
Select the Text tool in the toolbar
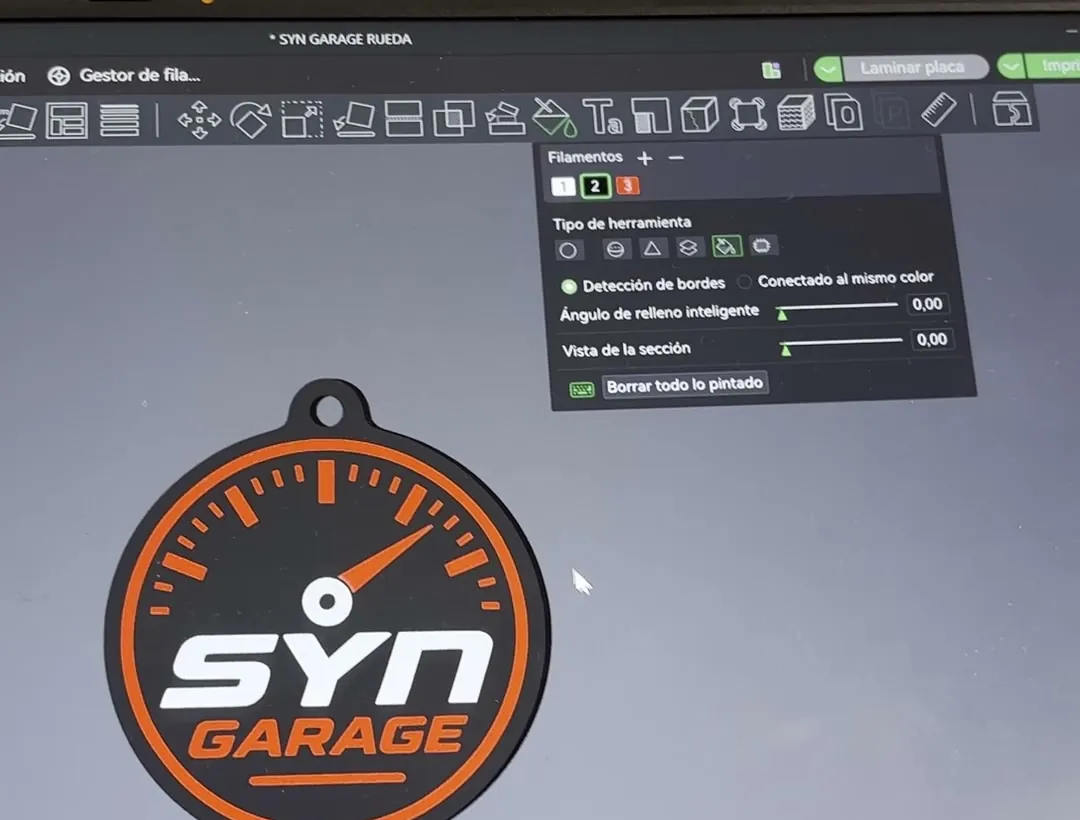pyautogui.click(x=602, y=116)
